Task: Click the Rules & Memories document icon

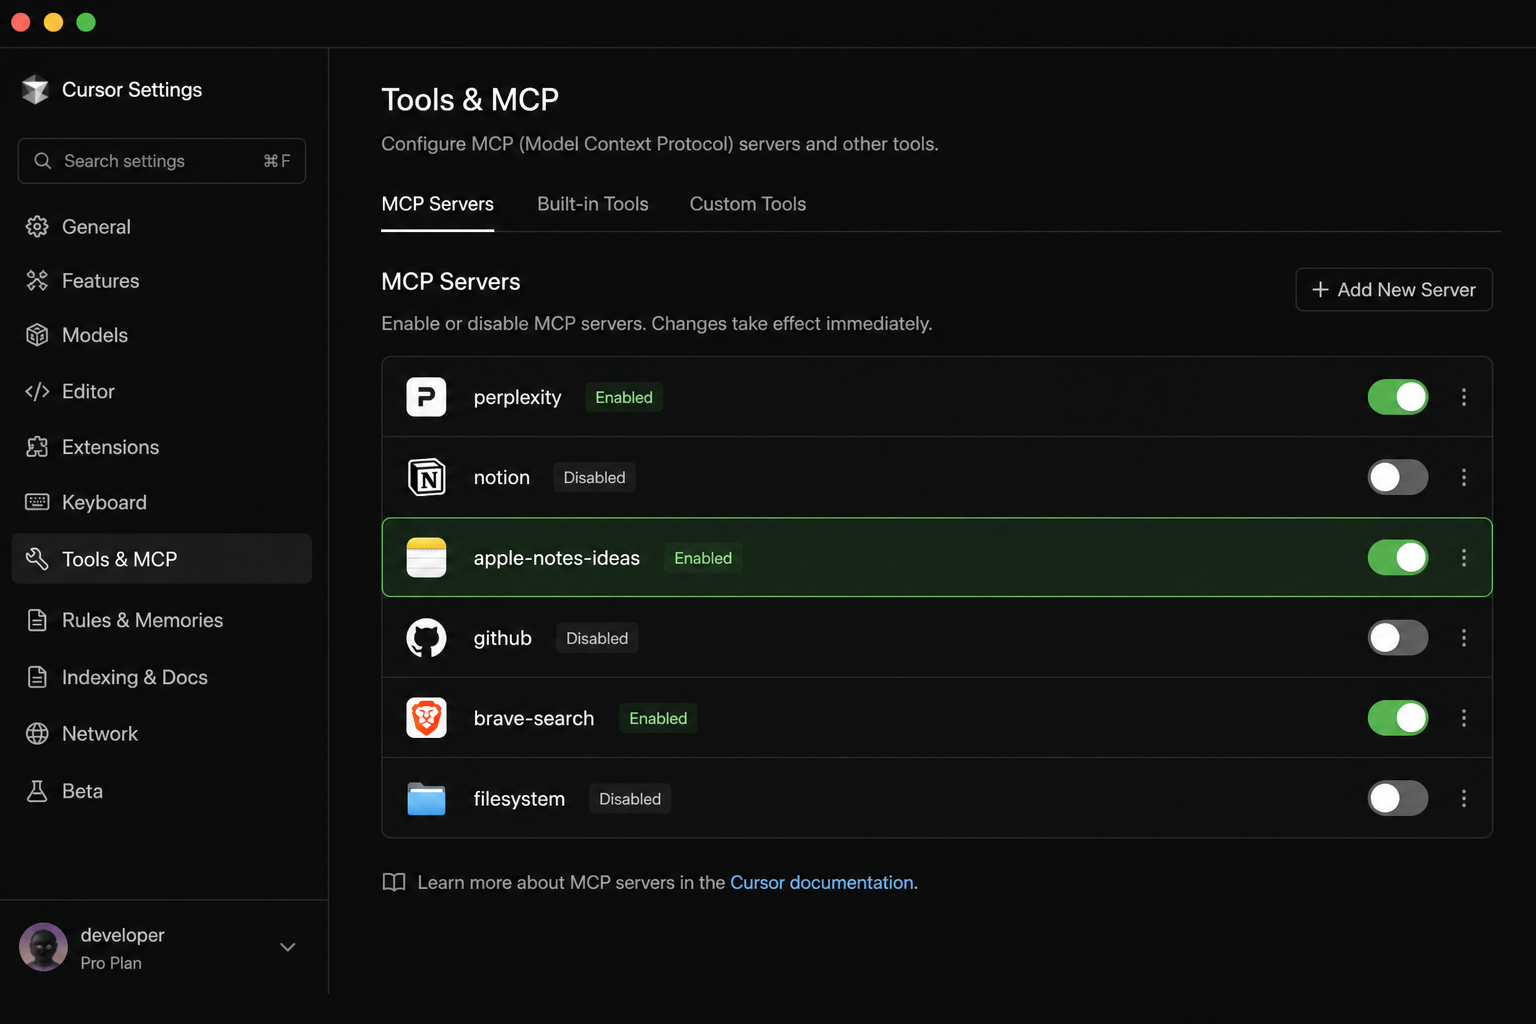Action: tap(37, 620)
